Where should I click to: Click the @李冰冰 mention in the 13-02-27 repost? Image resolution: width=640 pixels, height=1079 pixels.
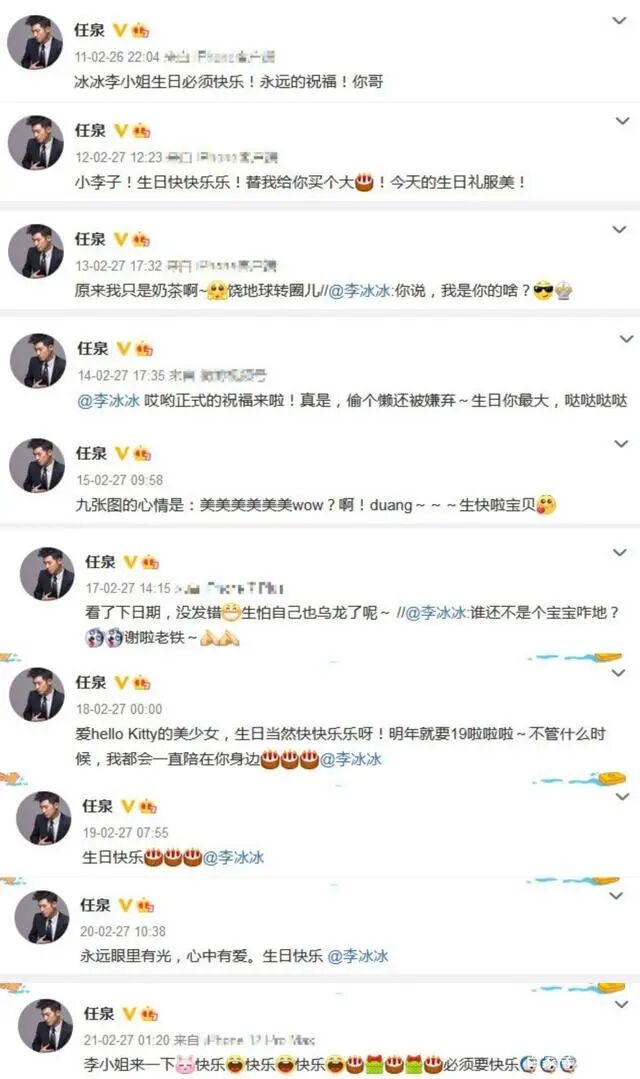pyautogui.click(x=360, y=291)
